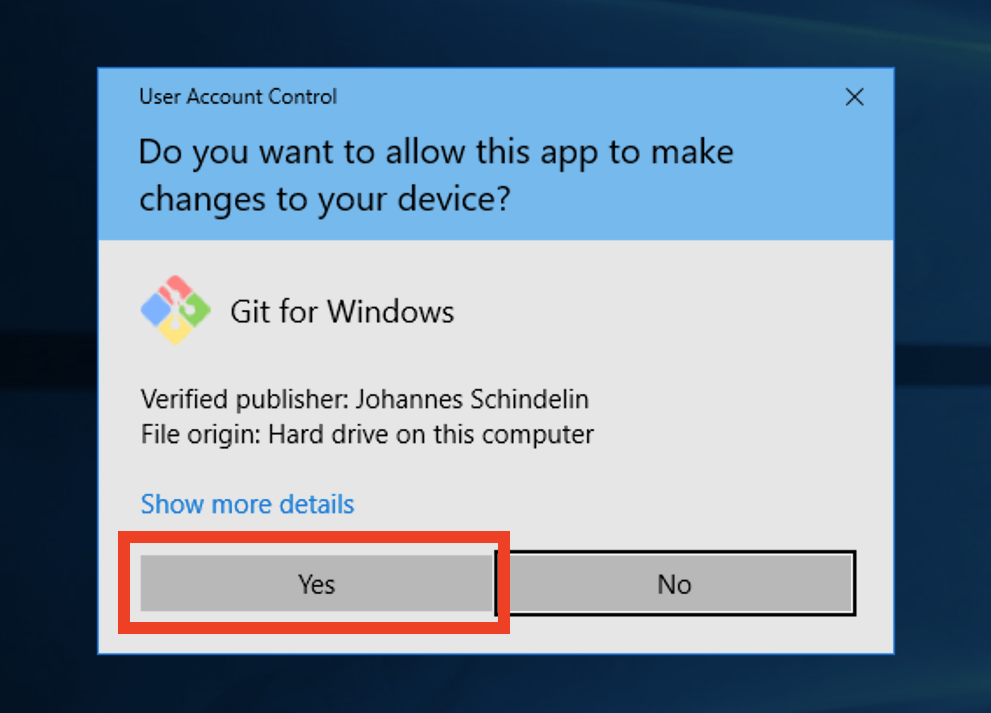Click the "Do you want to allow" heading line

[x=436, y=152]
